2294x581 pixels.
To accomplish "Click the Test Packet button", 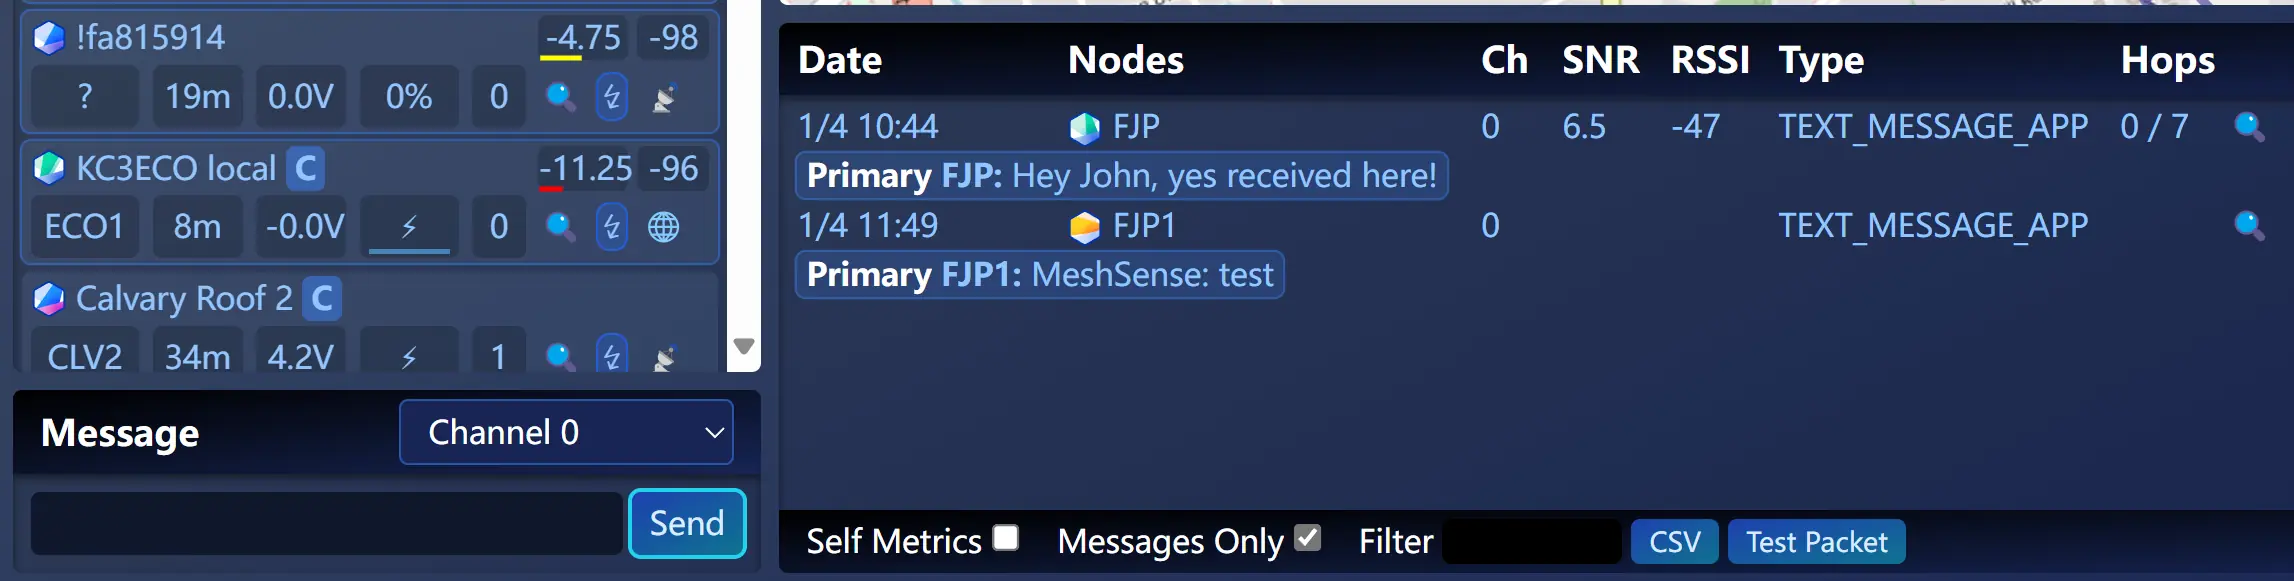I will click(1814, 541).
